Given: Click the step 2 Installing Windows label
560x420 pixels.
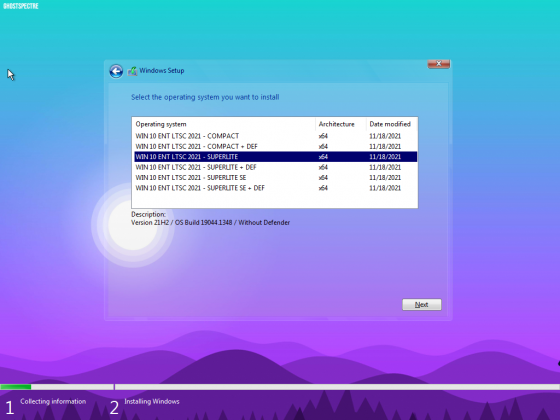Looking at the screenshot, I should tap(152, 401).
